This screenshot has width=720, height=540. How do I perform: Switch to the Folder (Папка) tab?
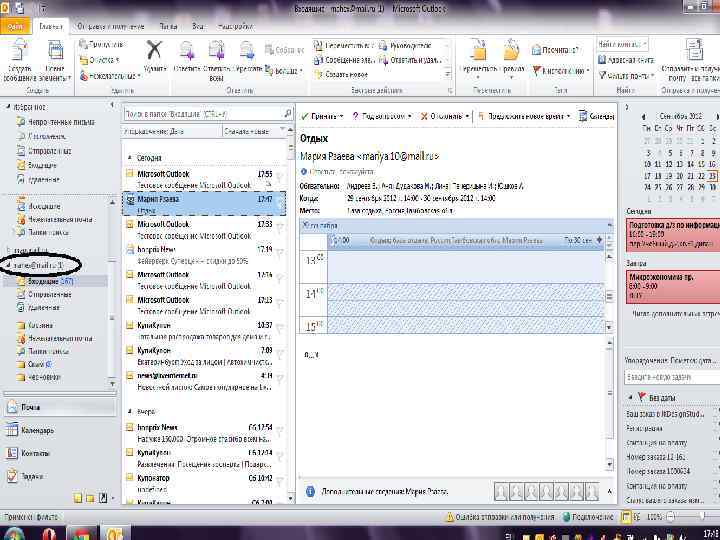click(168, 27)
